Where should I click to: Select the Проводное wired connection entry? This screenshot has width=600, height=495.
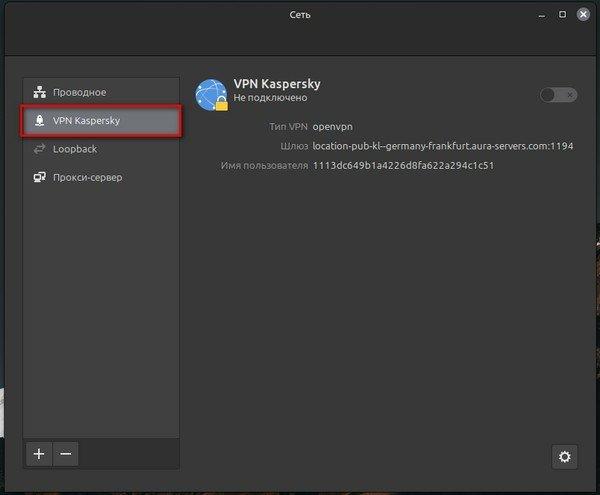click(101, 92)
